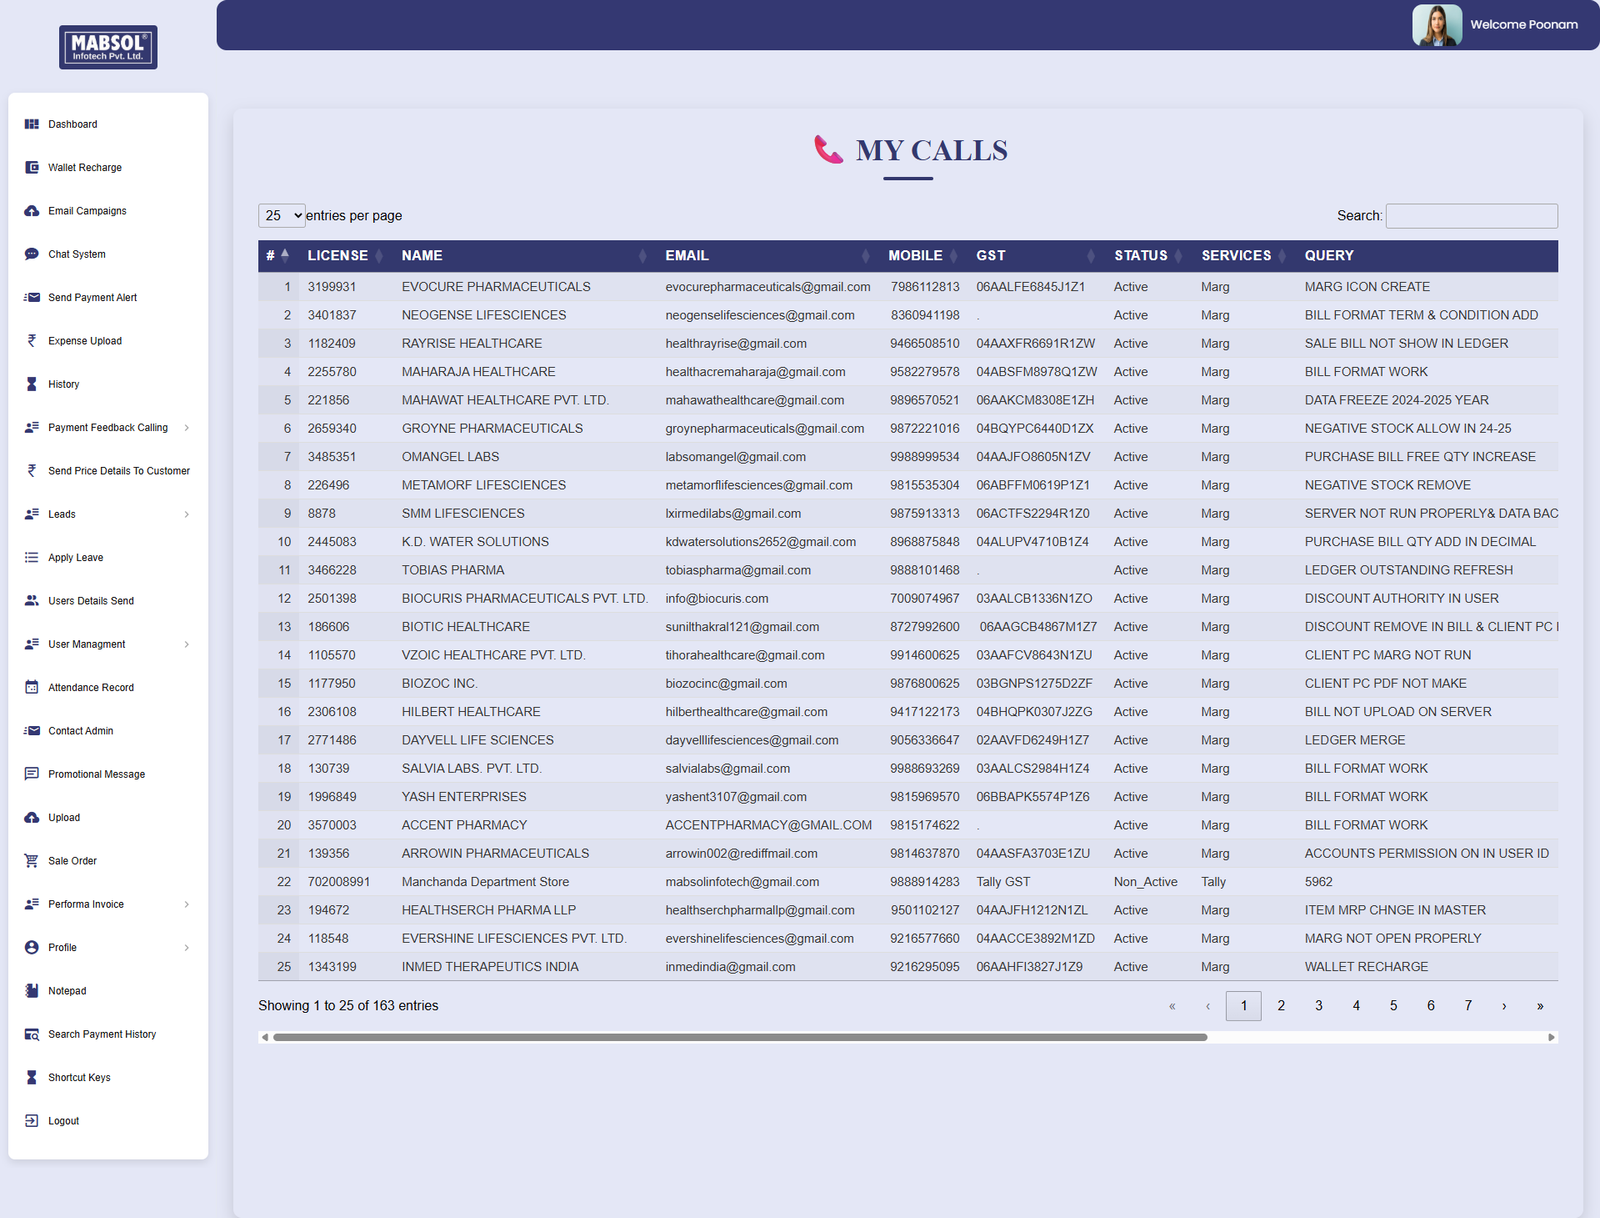Open the Email Campaigns menu item
The image size is (1600, 1218).
pos(87,211)
